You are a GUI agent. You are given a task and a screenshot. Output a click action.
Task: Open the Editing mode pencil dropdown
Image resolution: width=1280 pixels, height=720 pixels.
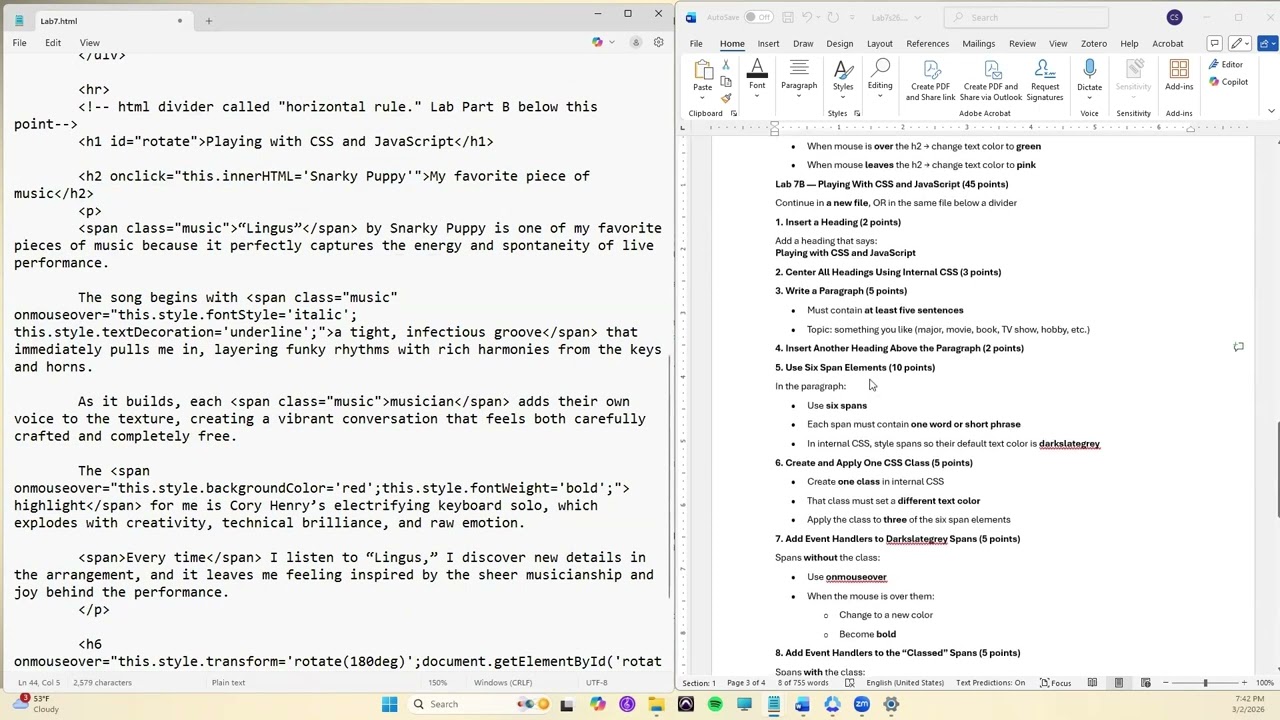[1241, 43]
